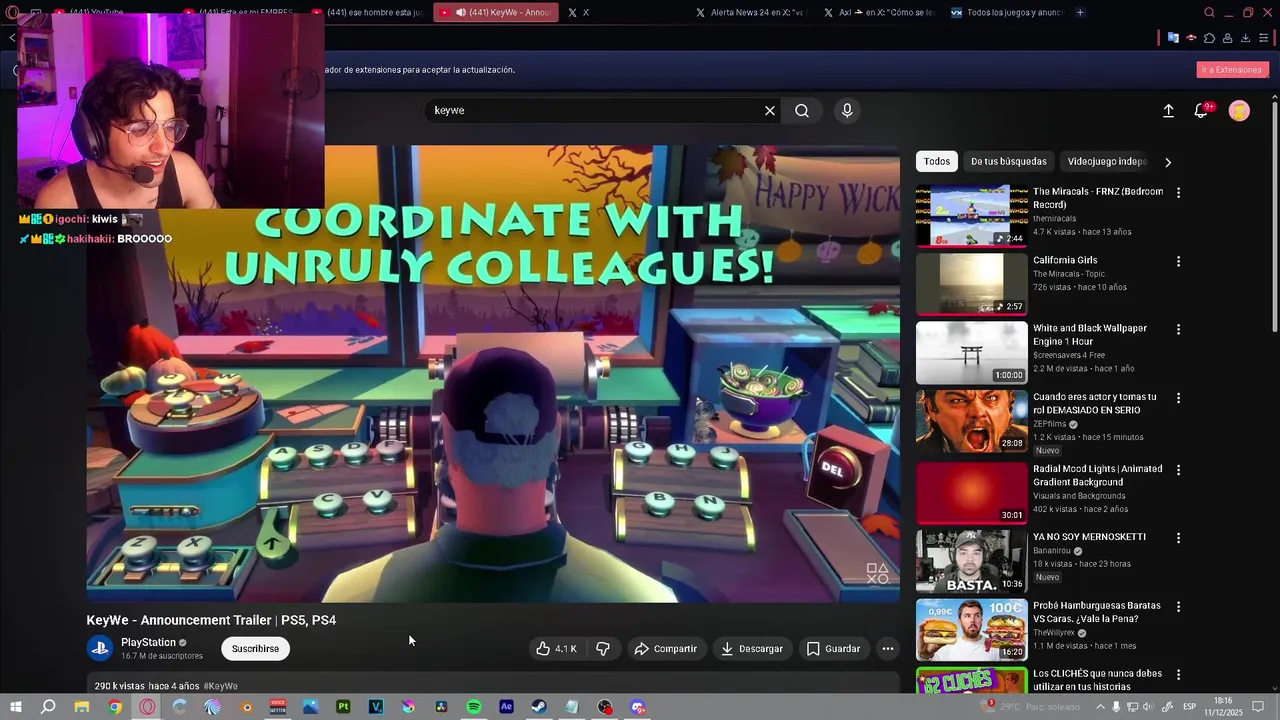The width and height of the screenshot is (1280, 720).
Task: Open After Effects from the taskbar
Action: point(506,707)
